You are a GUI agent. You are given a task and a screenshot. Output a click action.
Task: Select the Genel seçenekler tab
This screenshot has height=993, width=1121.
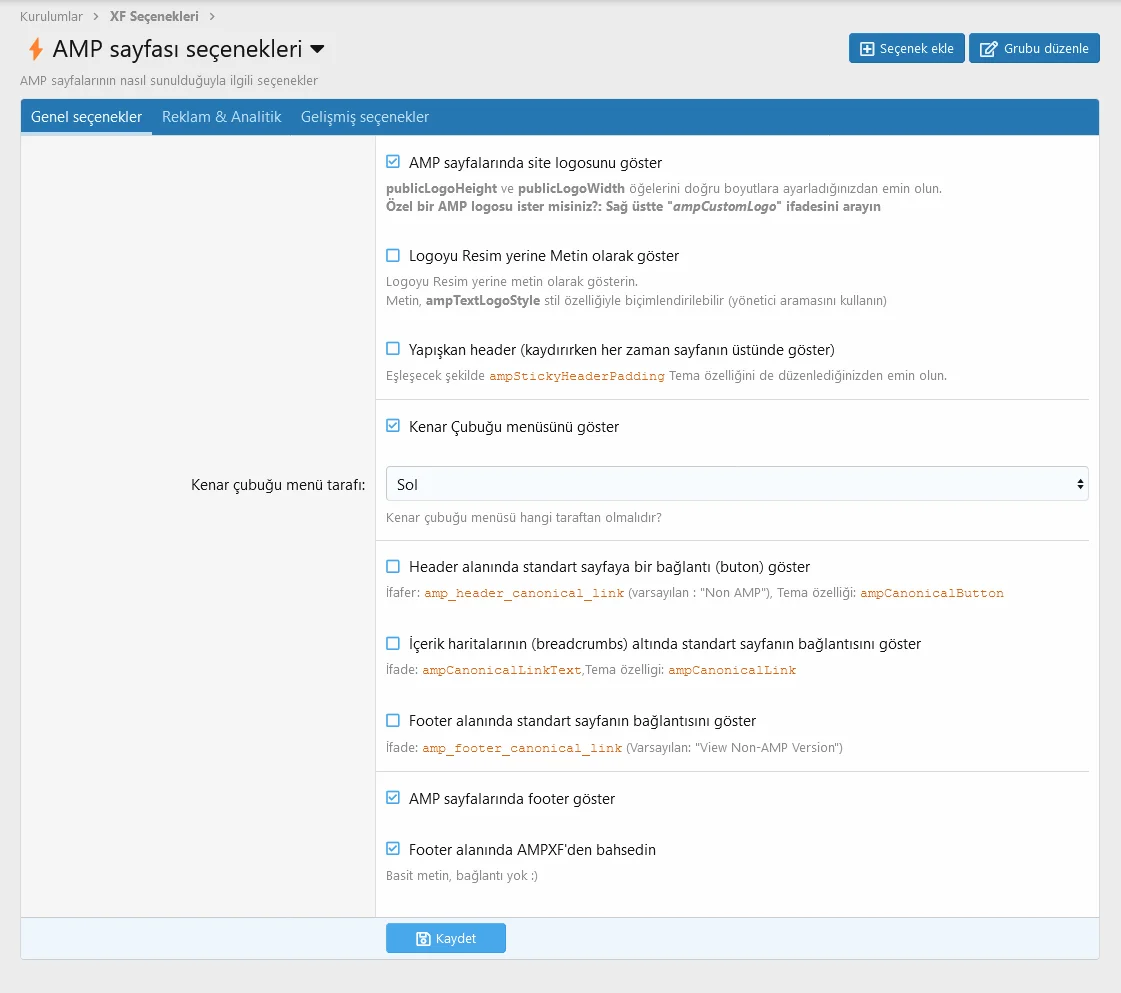pos(86,117)
